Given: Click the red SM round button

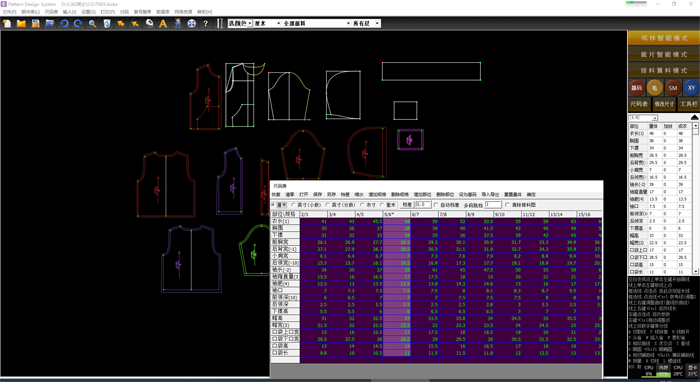Looking at the screenshot, I should point(673,88).
